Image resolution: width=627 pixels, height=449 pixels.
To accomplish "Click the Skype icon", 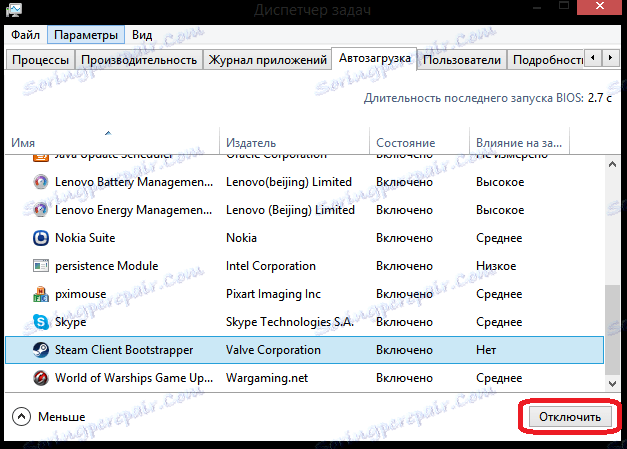I will coord(40,322).
